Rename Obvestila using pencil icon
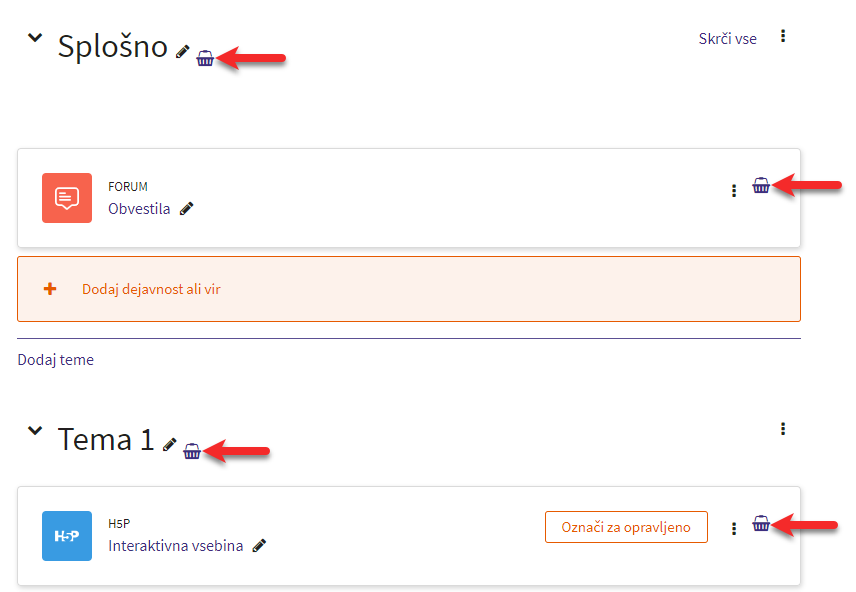This screenshot has height=592, width=856. click(187, 209)
